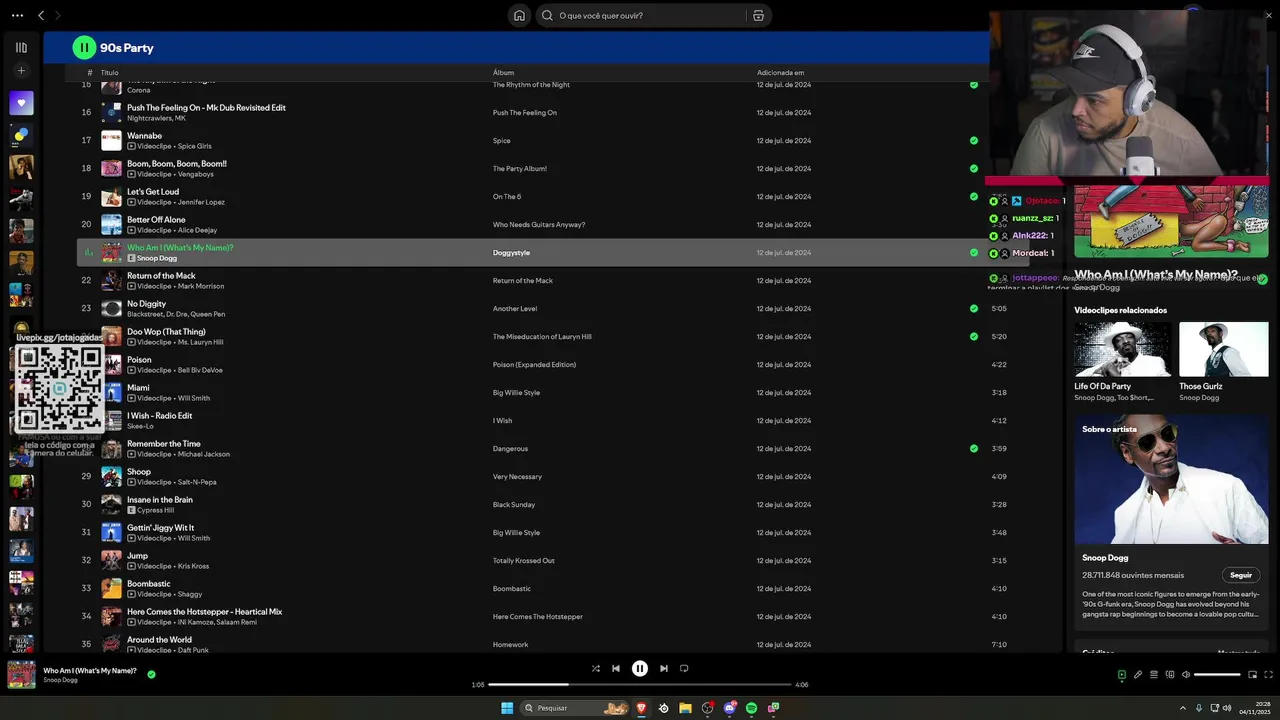This screenshot has width=1280, height=720.
Task: Open the play queue icon
Action: (1154, 675)
